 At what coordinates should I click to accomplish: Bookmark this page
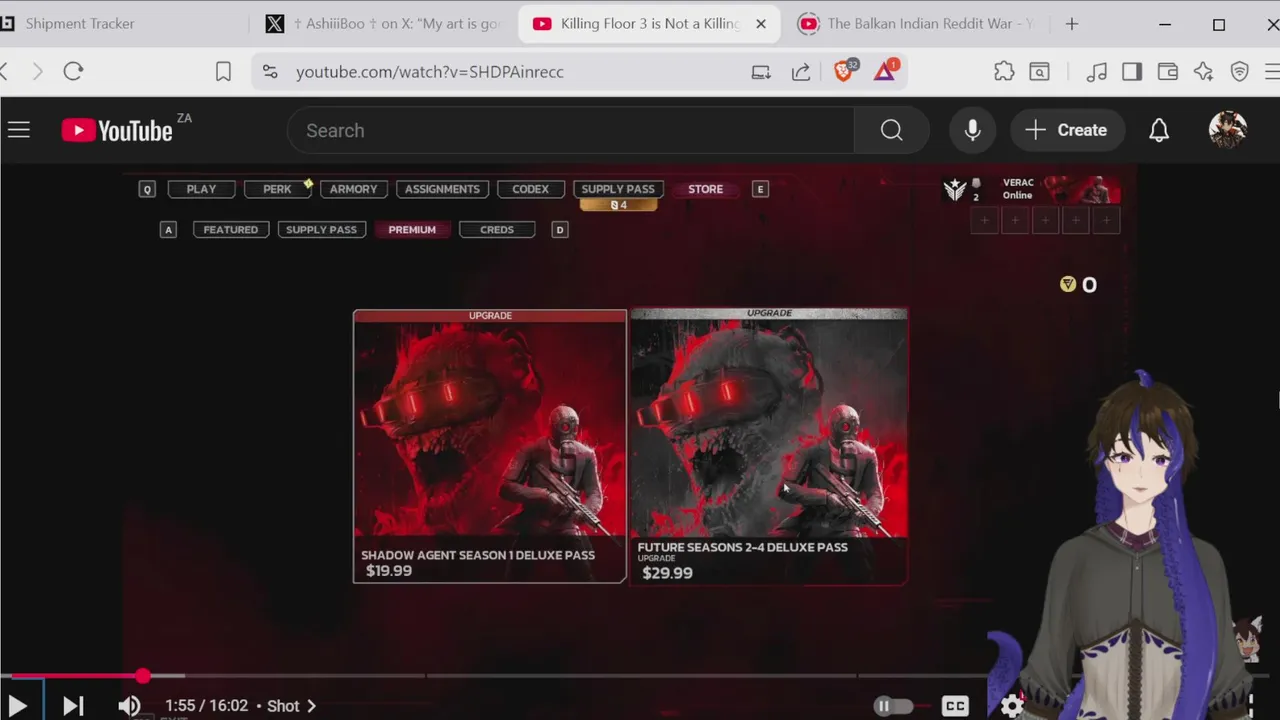pyautogui.click(x=223, y=71)
